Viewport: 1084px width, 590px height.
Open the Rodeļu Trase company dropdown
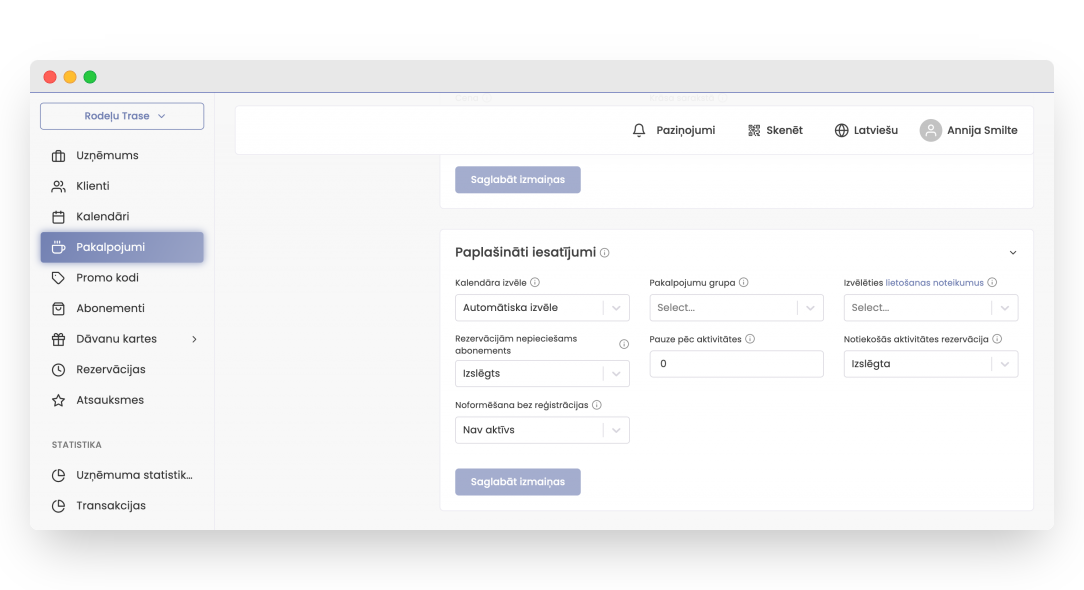click(122, 116)
